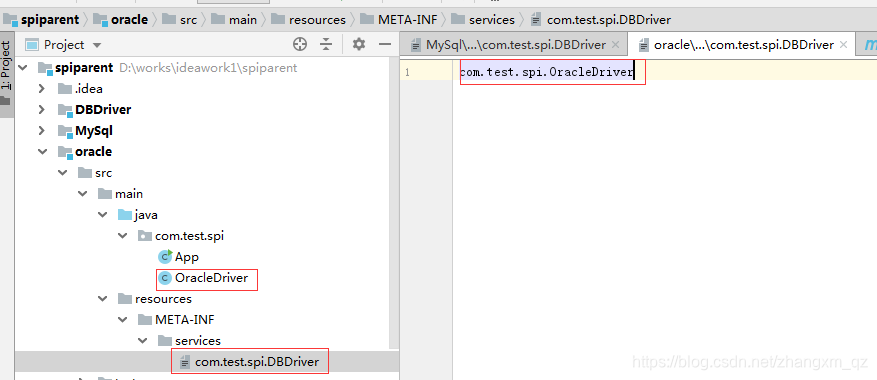Click line number 1 in gutter
Screen dimensions: 877x380
coord(407,72)
